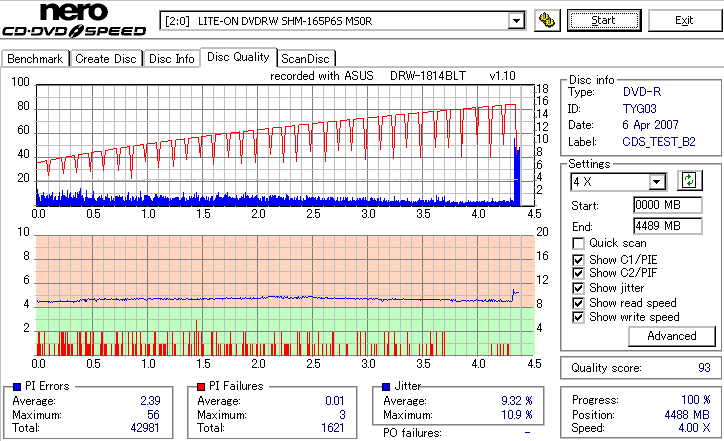Click the Exit button
724x441 pixels.
point(684,21)
